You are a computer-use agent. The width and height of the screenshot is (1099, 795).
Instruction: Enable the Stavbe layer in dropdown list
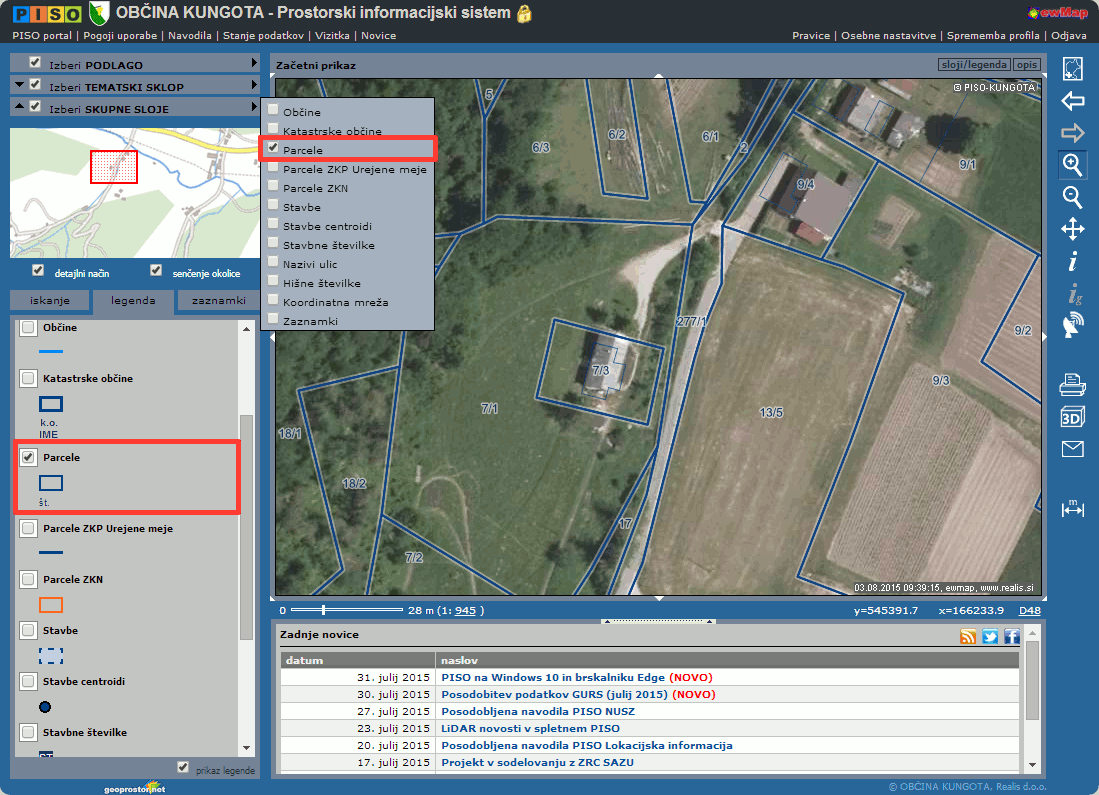coord(273,206)
